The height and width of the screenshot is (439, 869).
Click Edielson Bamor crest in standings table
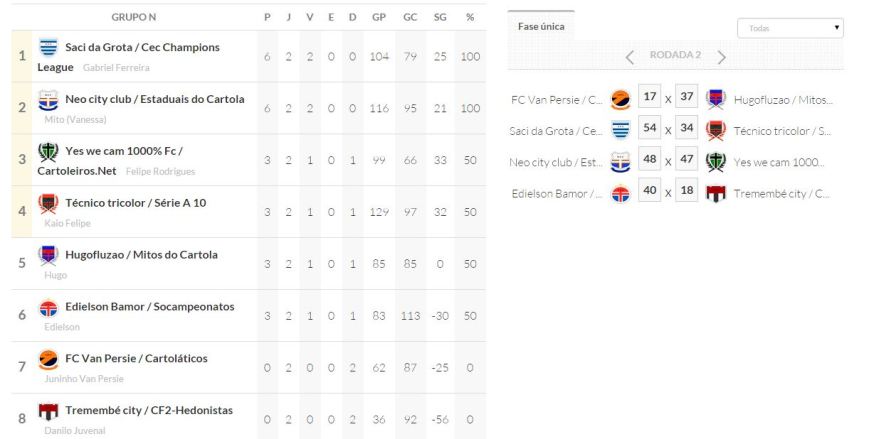pyautogui.click(x=48, y=308)
